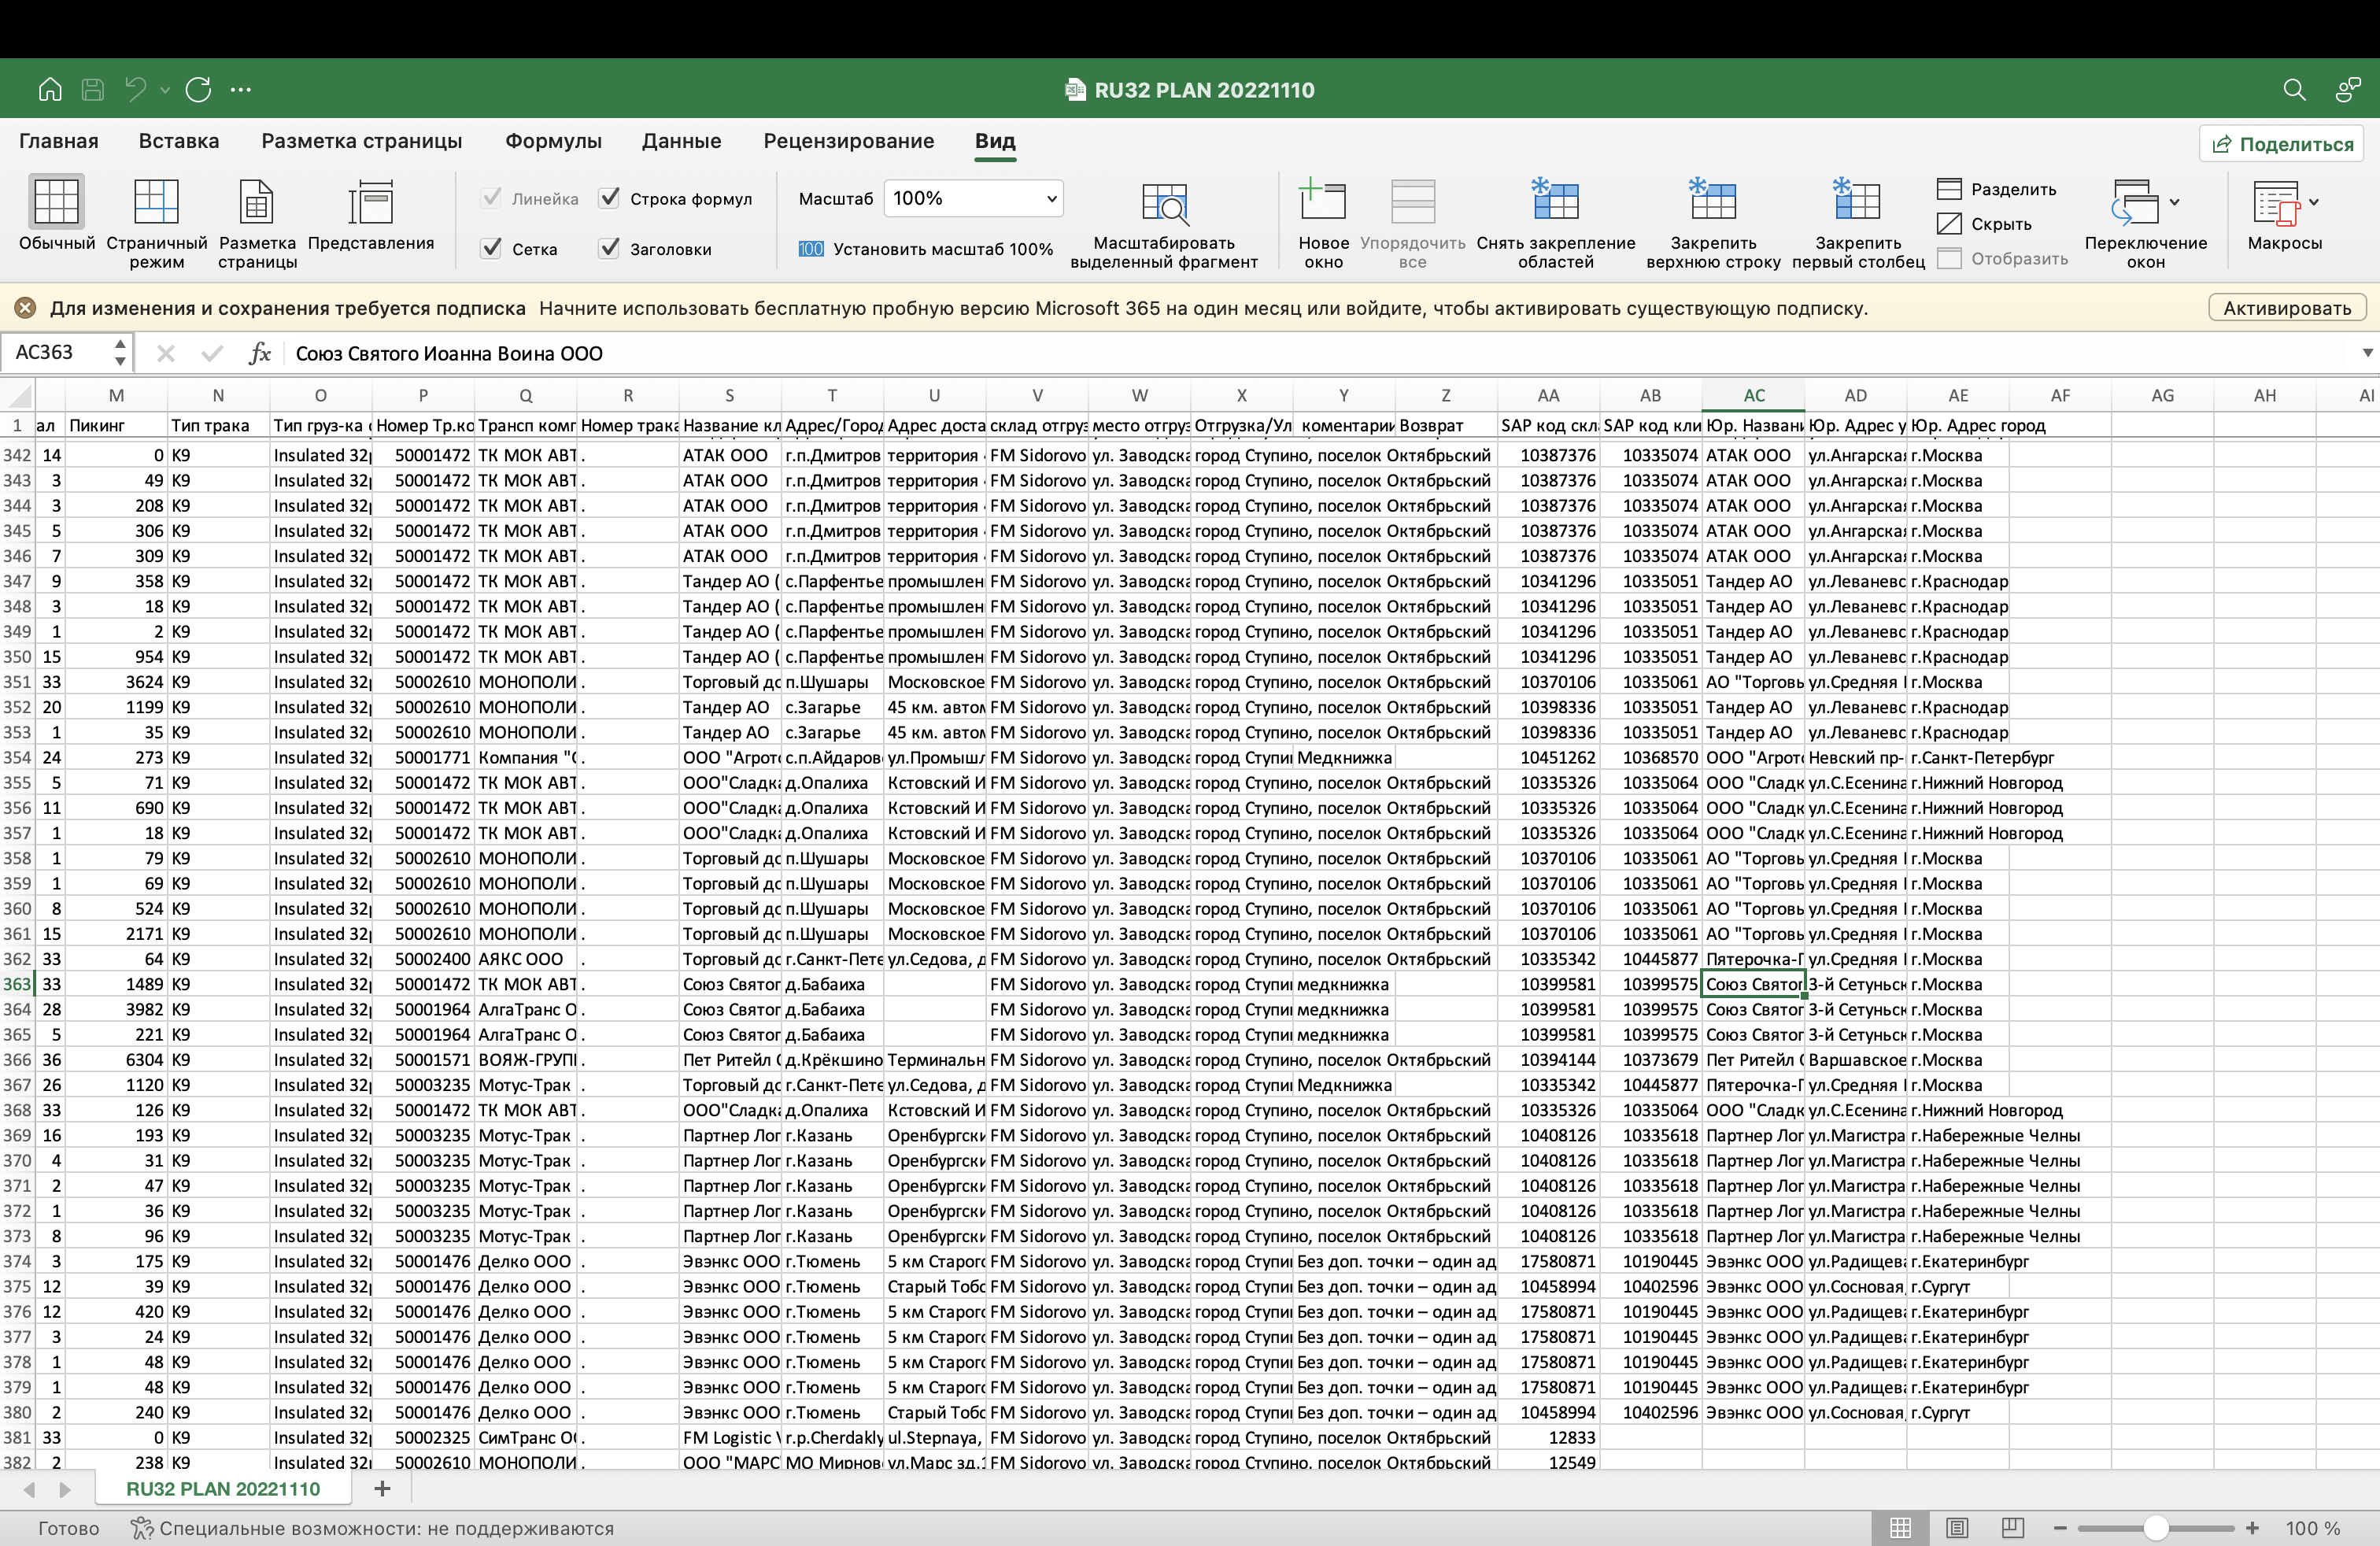Click next sheet navigation arrow
The image size is (2380, 1546).
click(x=65, y=1489)
